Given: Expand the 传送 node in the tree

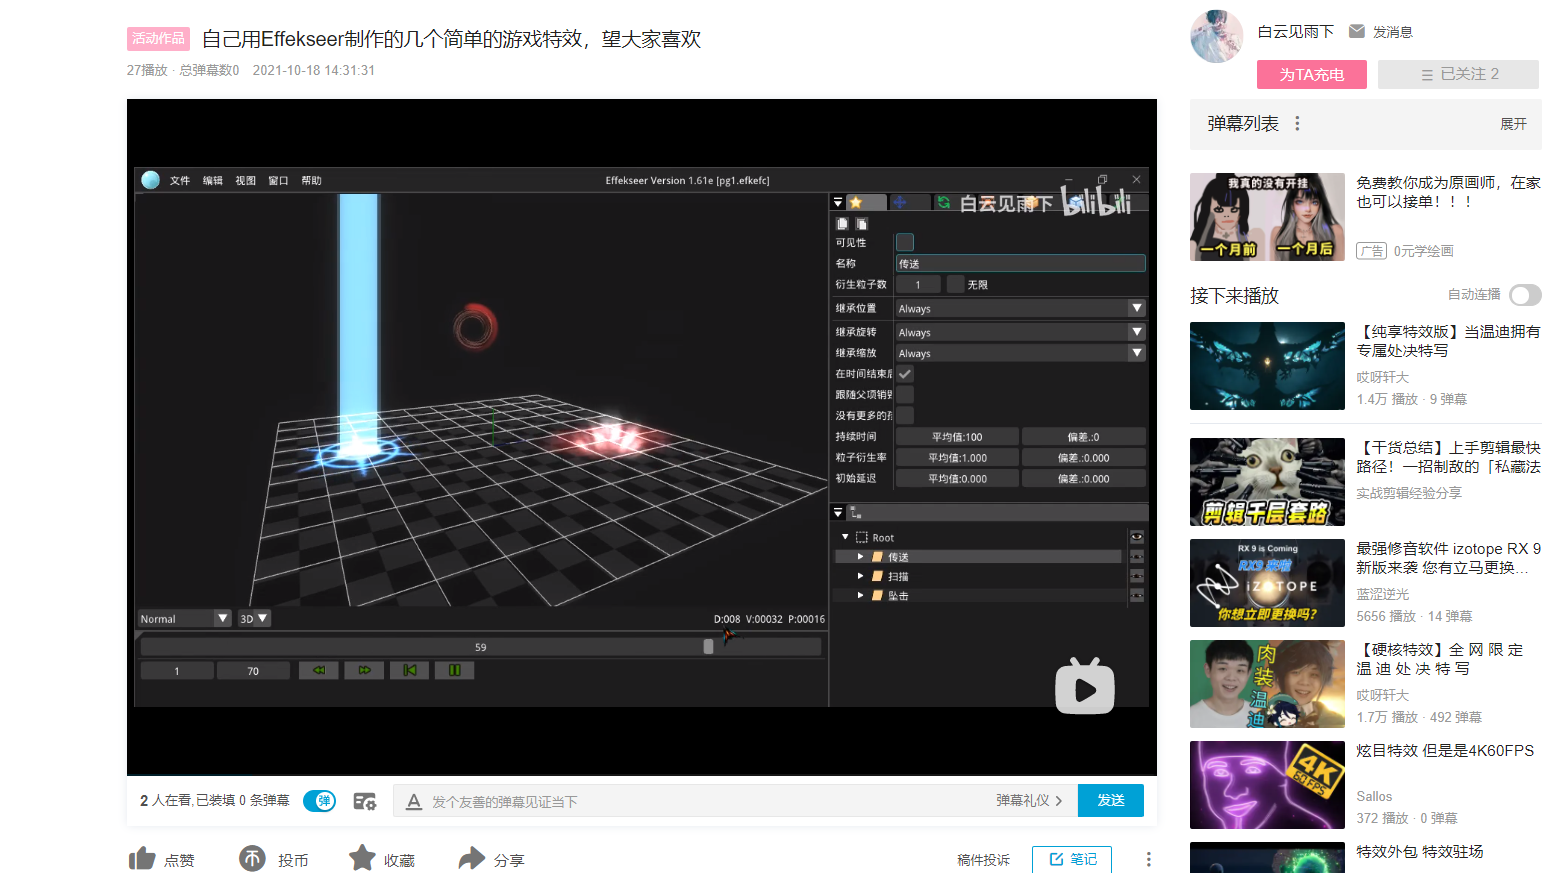Looking at the screenshot, I should pos(860,557).
